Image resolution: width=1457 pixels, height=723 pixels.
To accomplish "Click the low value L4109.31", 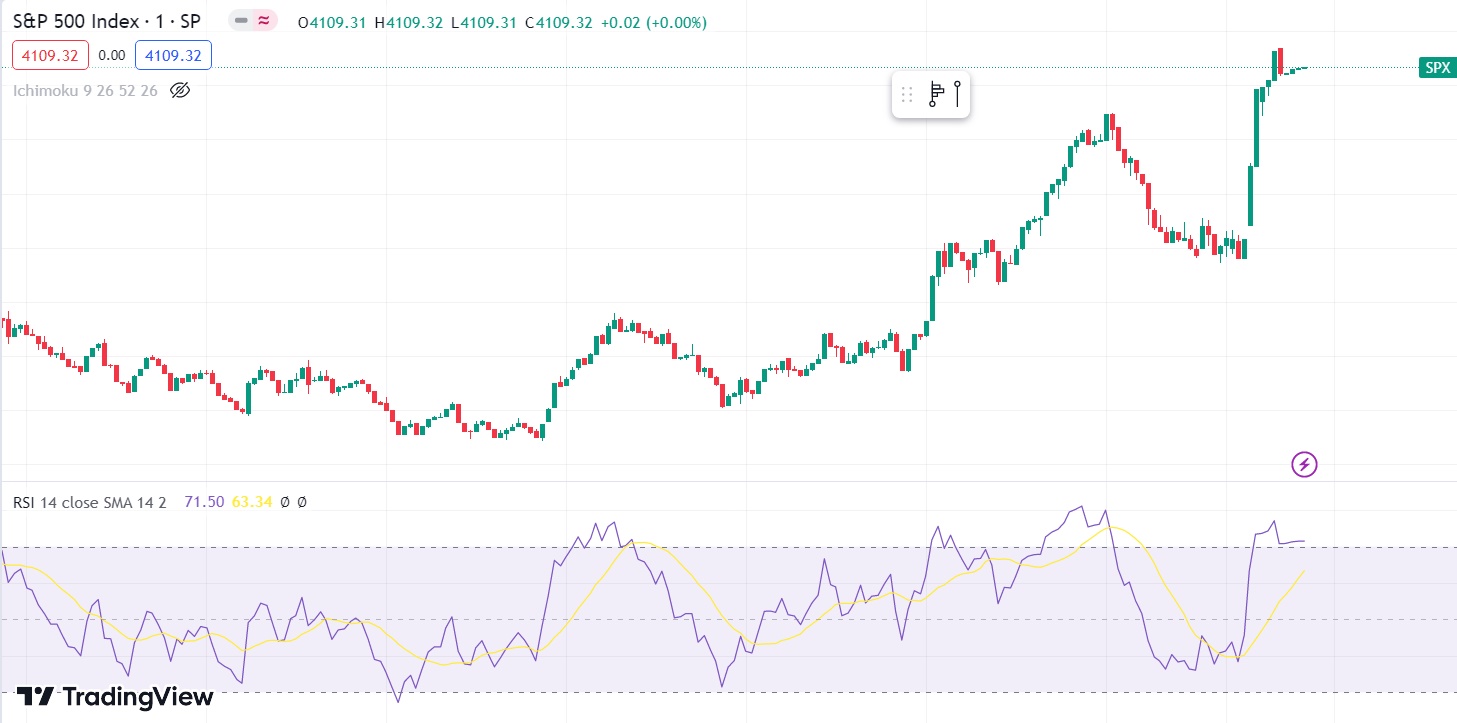I will (x=484, y=22).
